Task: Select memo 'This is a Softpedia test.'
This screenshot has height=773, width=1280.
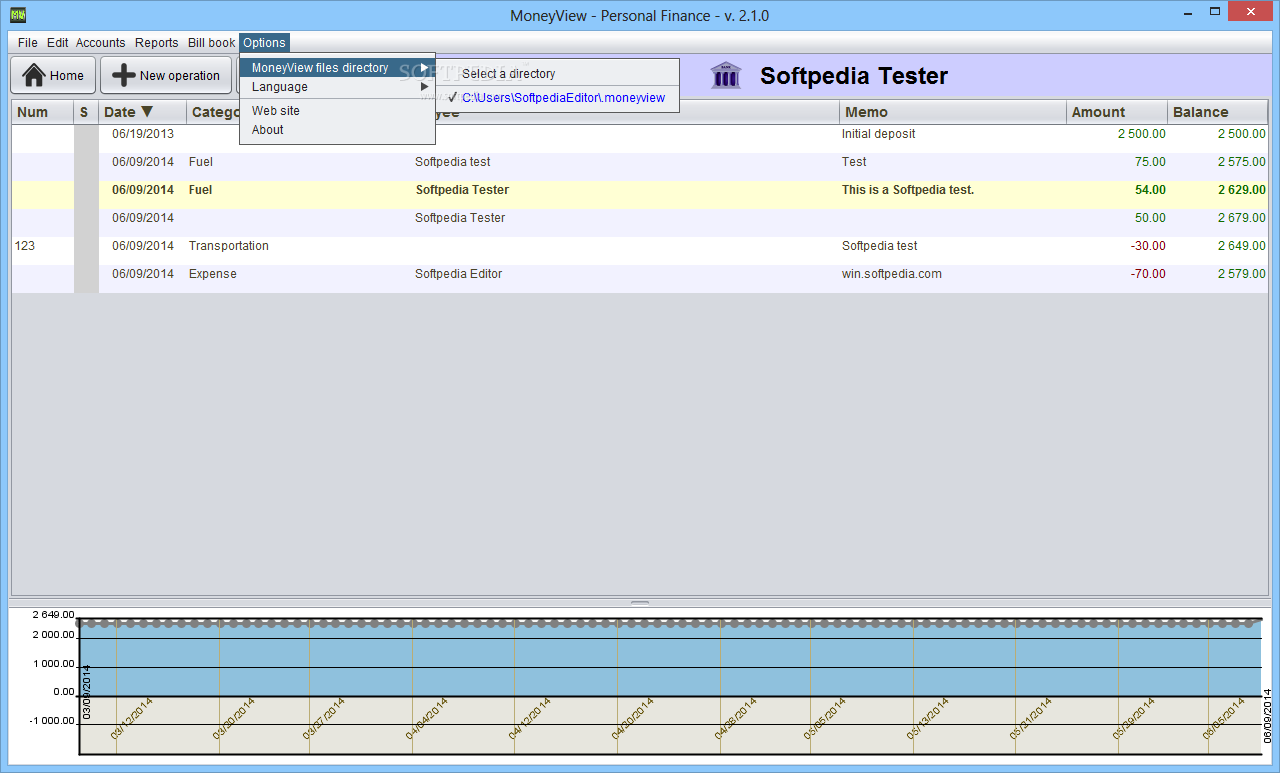Action: coord(908,190)
